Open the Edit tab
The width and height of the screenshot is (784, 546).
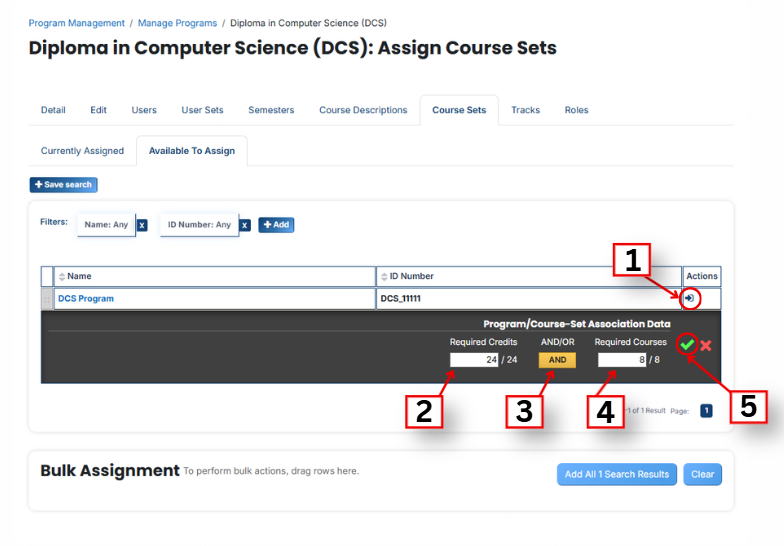coord(98,110)
